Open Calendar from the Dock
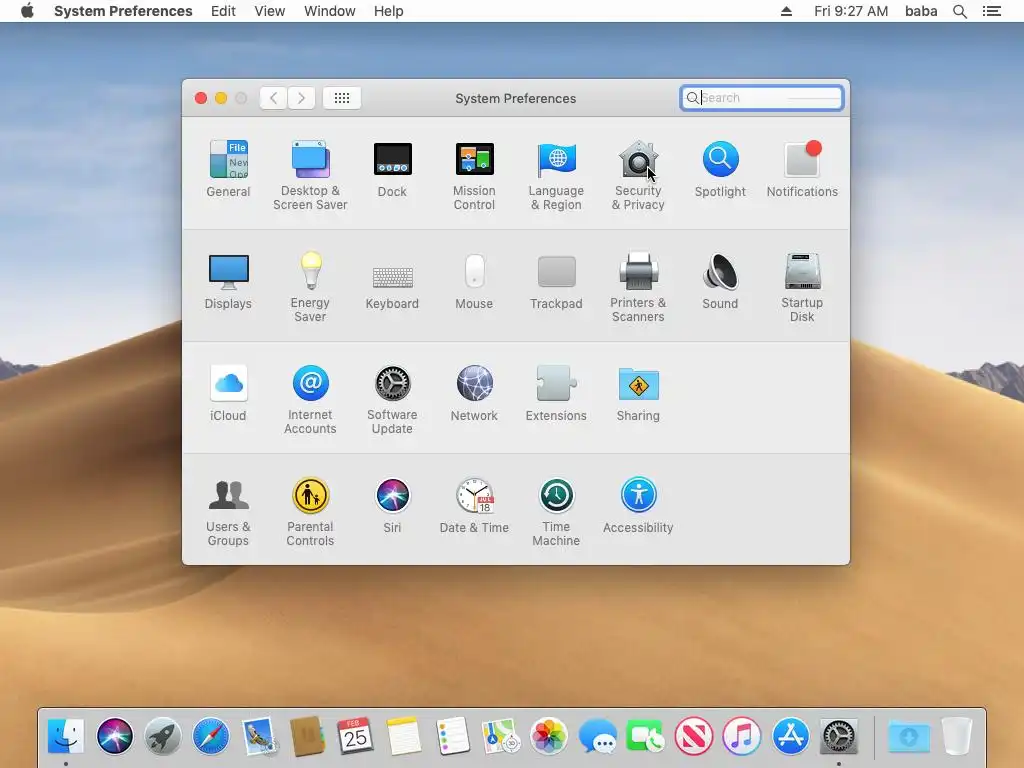The width and height of the screenshot is (1024, 768). 355,736
